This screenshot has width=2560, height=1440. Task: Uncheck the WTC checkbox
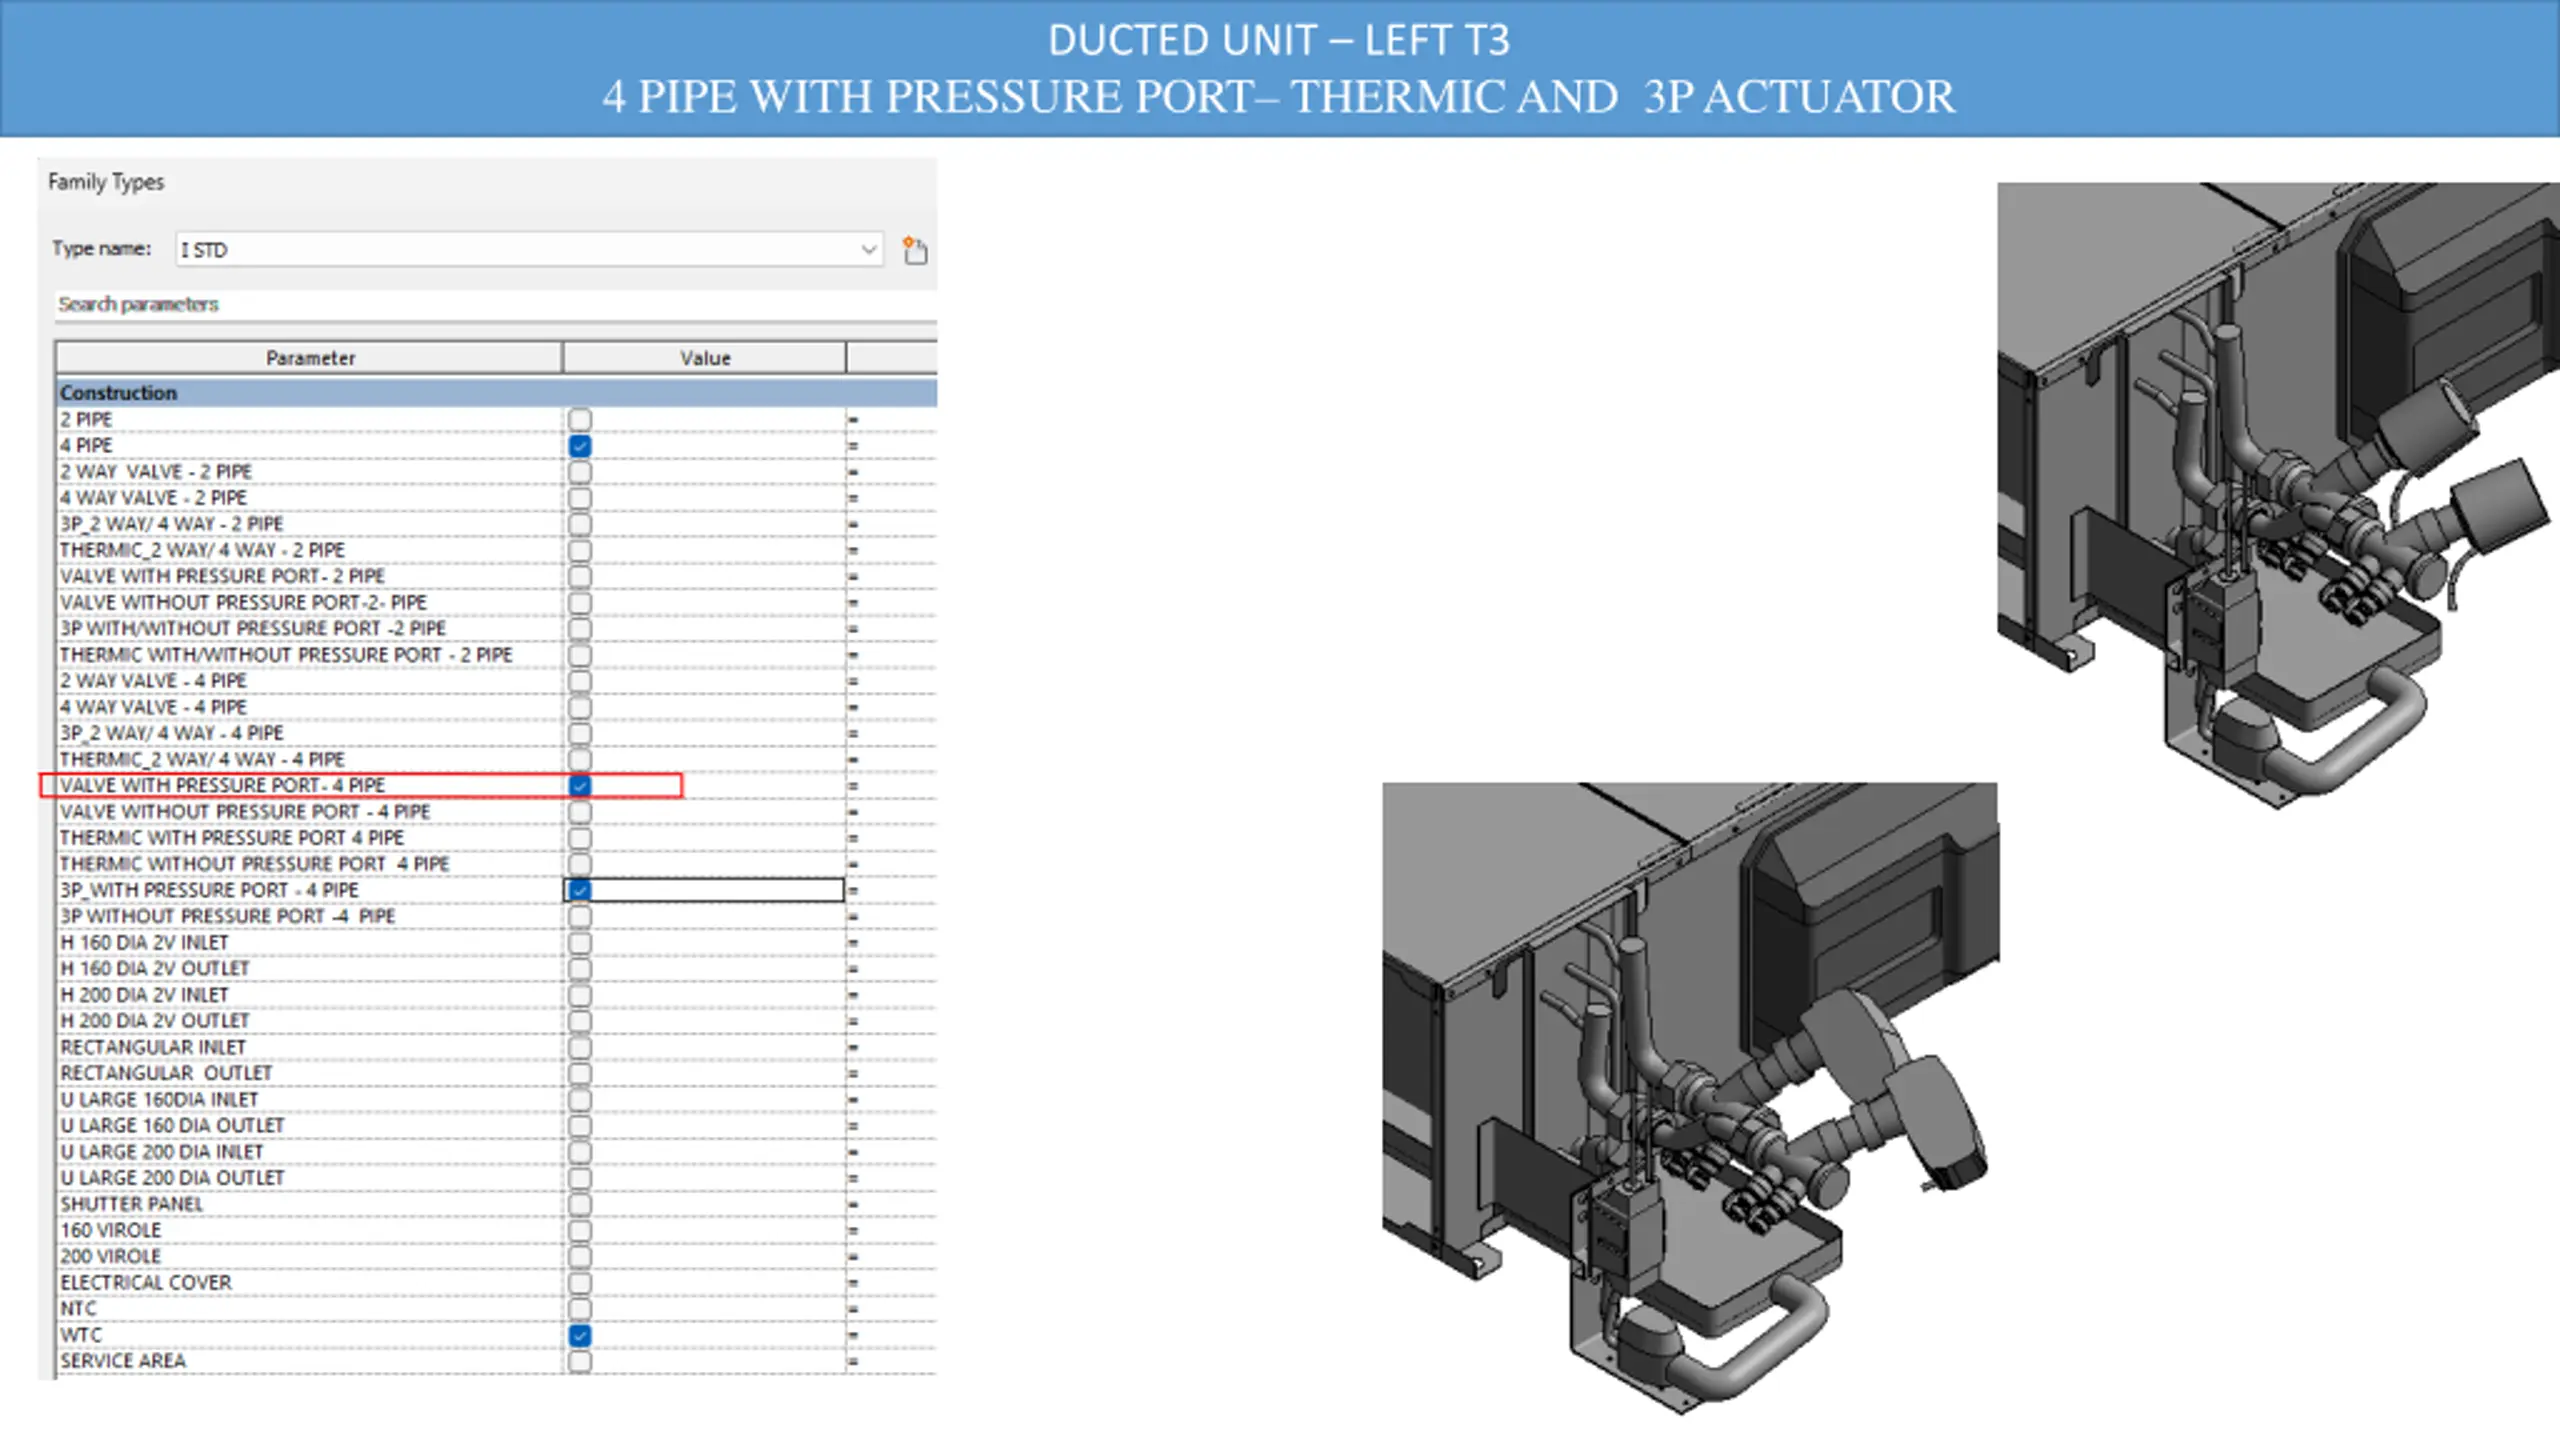pyautogui.click(x=580, y=1335)
